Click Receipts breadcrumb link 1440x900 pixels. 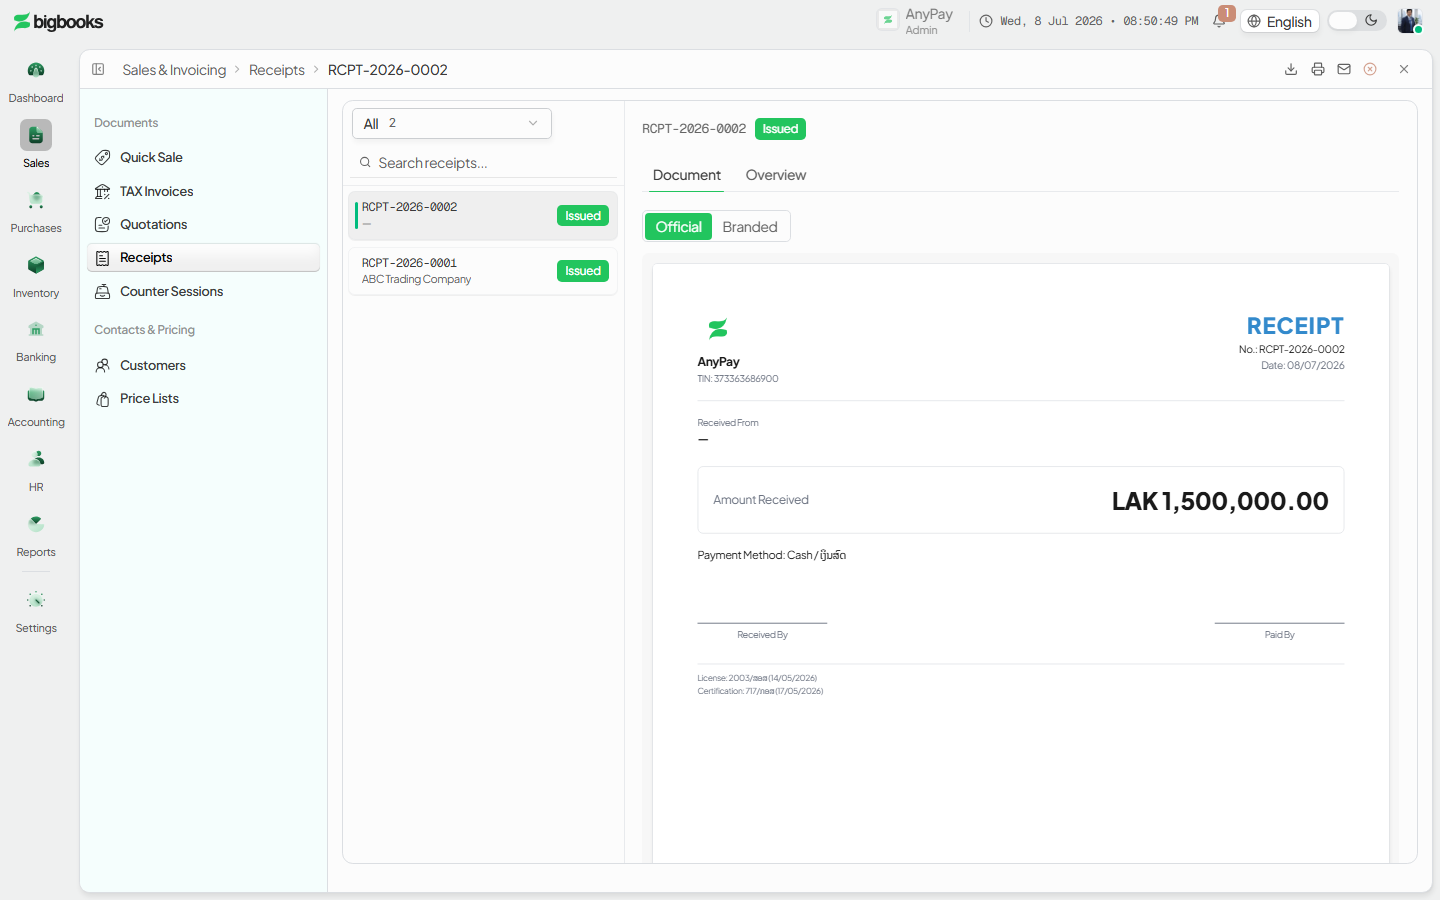point(277,70)
